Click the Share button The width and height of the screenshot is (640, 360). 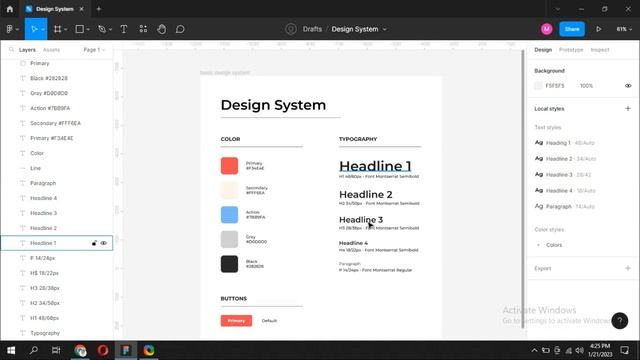[x=572, y=29]
